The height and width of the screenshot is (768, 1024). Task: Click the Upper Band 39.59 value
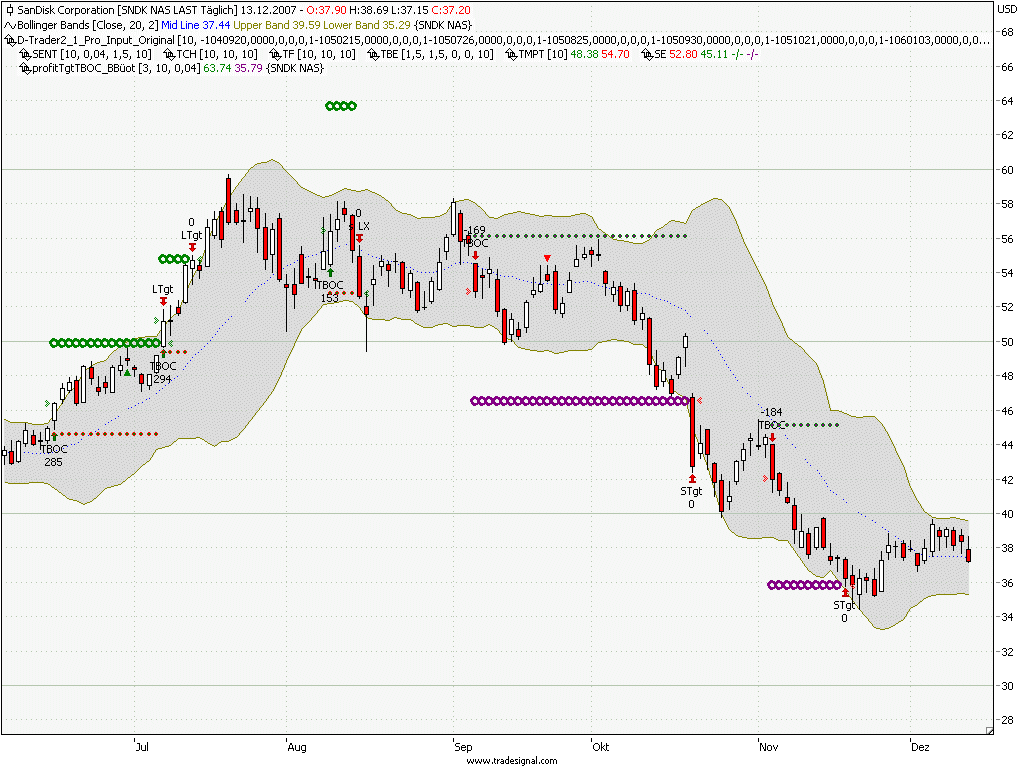(277, 25)
